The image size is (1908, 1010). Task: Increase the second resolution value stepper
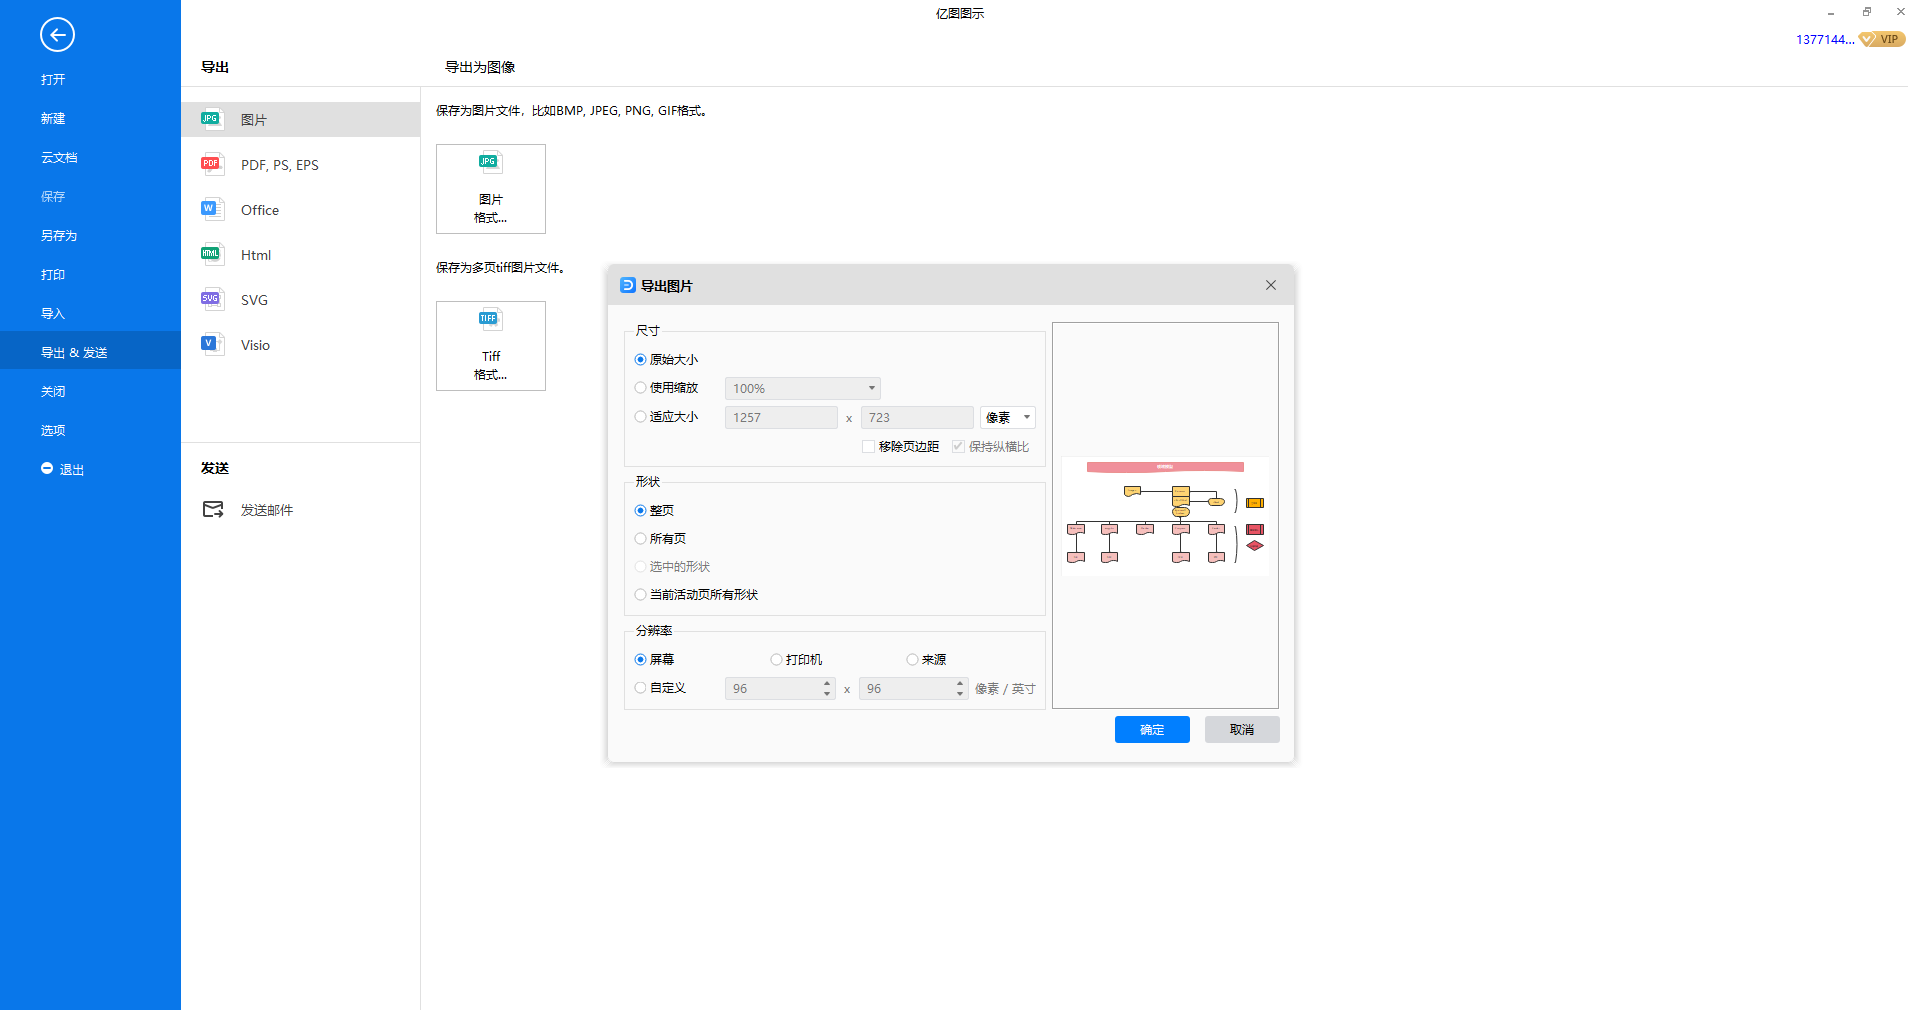[960, 683]
